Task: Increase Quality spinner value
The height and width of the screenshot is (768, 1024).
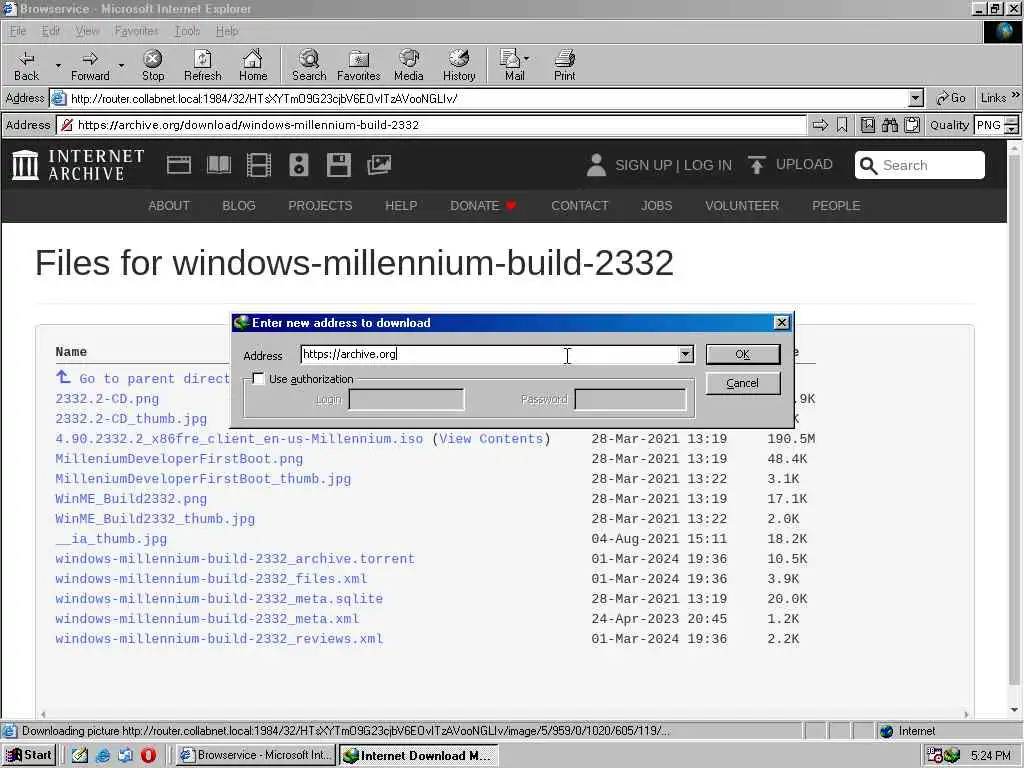Action: click(x=1012, y=120)
